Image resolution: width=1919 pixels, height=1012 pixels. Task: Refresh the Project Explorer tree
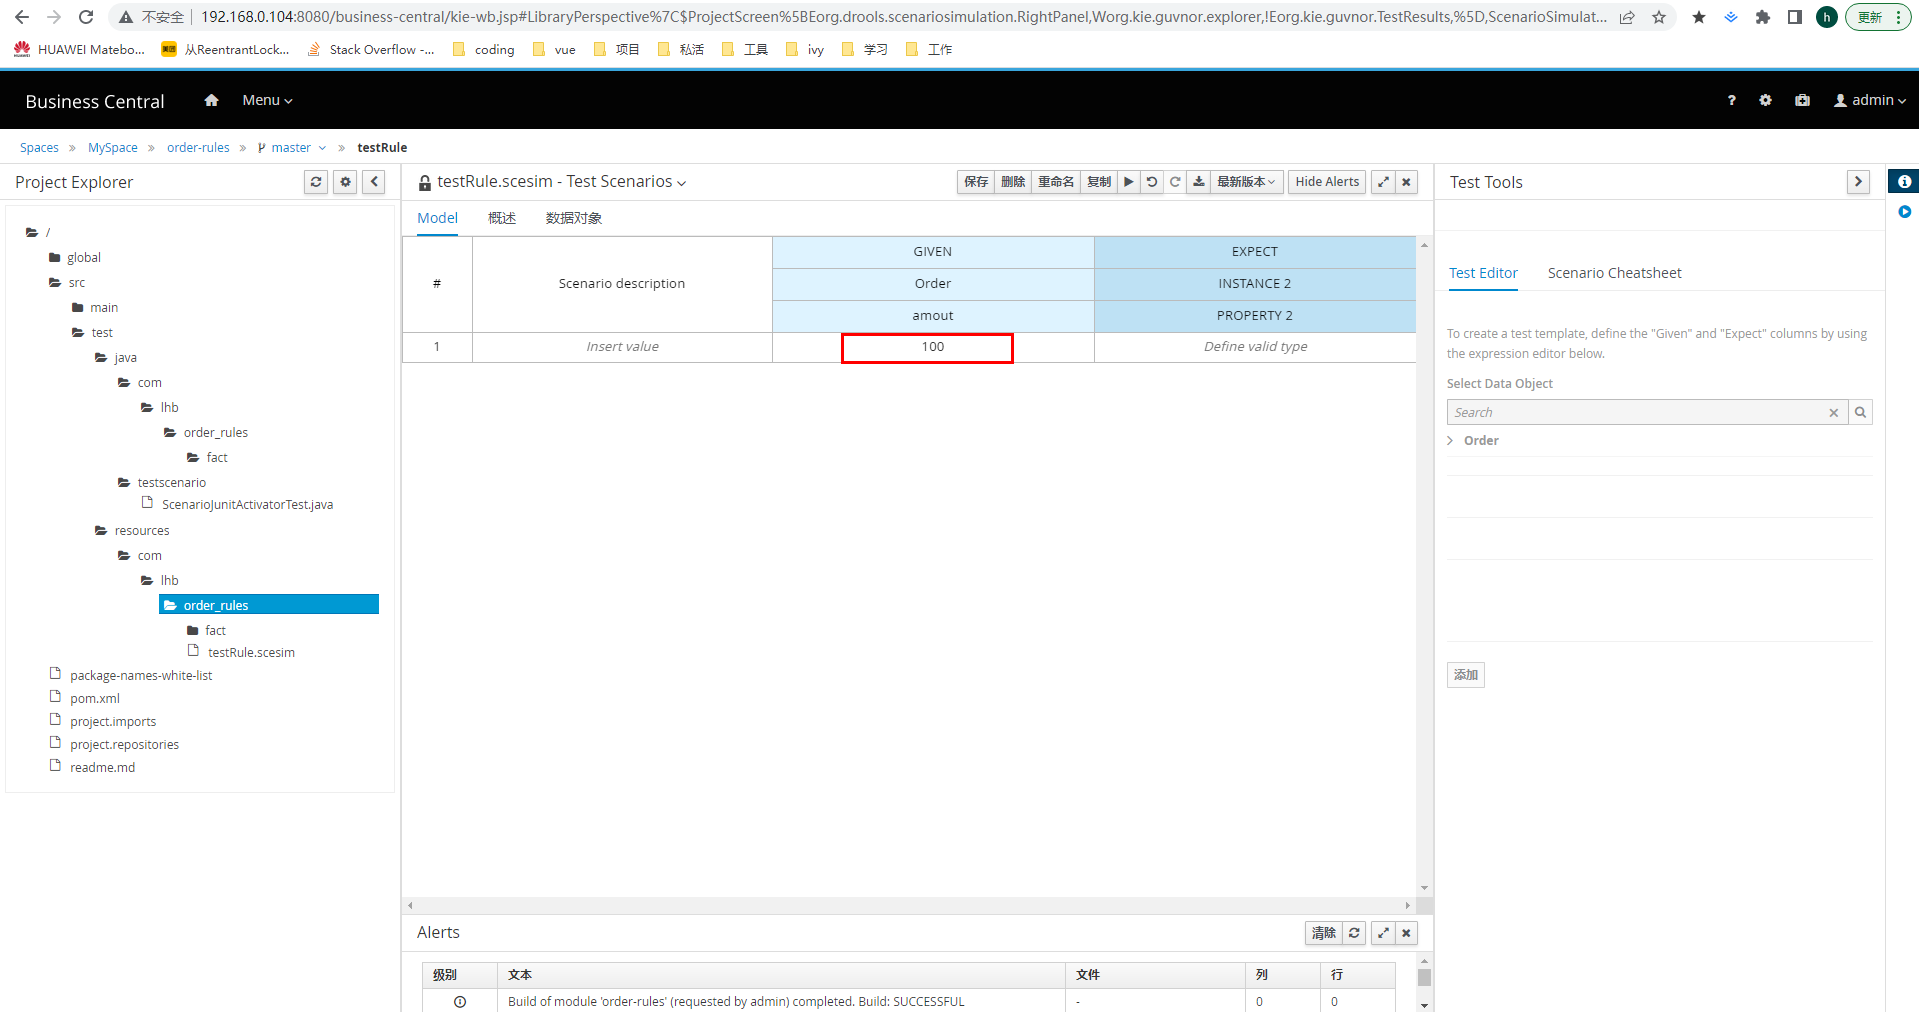[x=316, y=182]
